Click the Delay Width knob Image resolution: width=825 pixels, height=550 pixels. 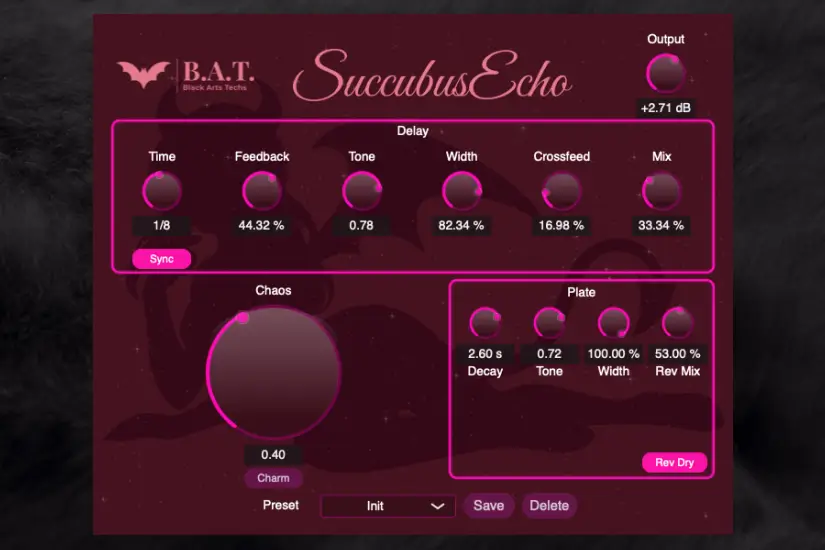pyautogui.click(x=461, y=191)
